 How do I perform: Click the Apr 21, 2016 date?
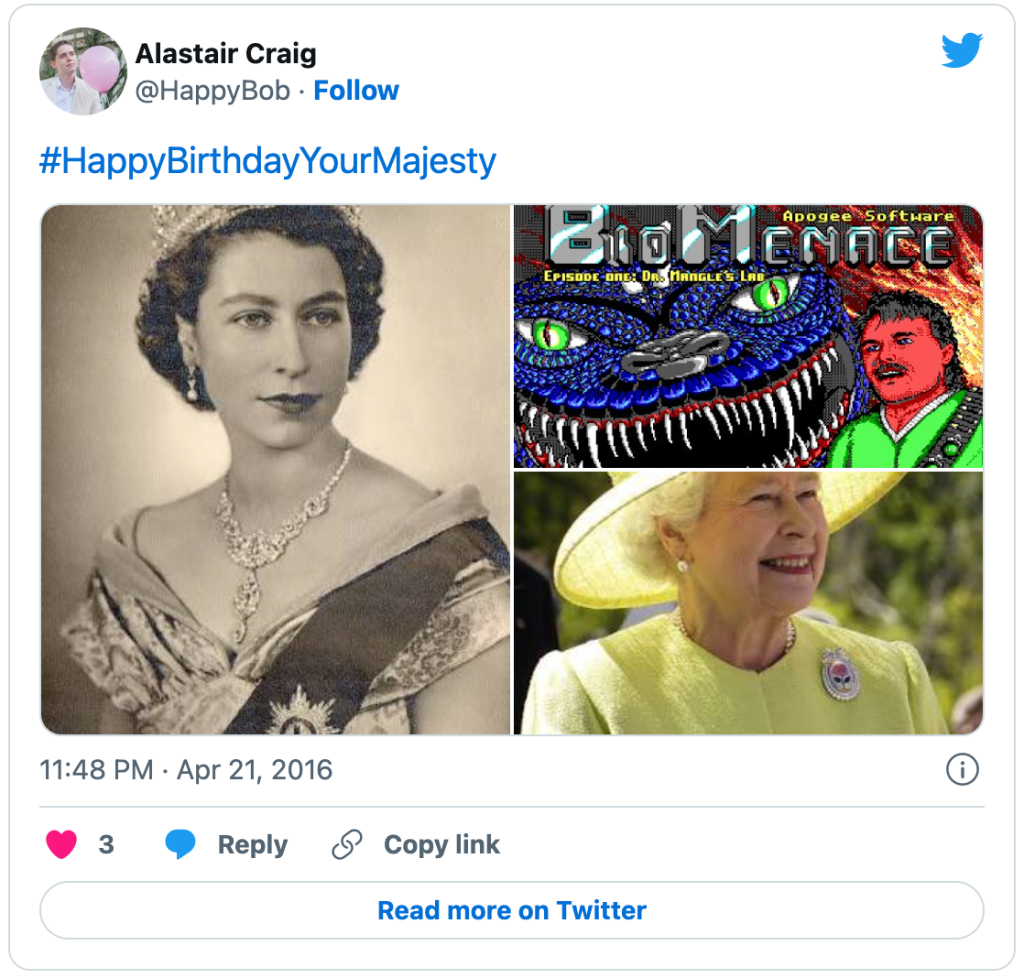point(255,770)
